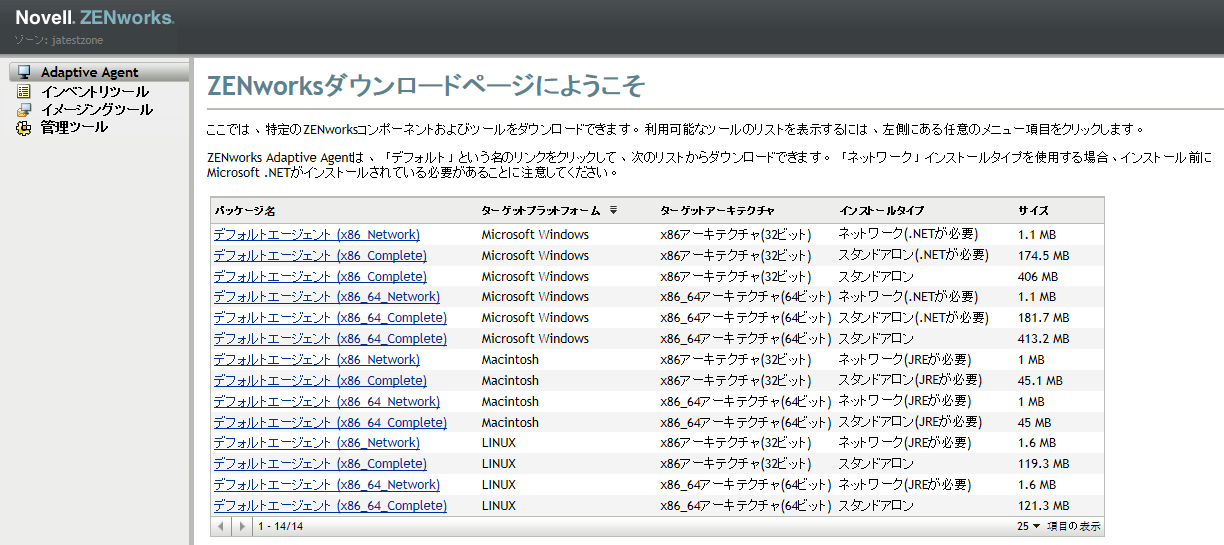
Task: Click the 119.3 MB size cell
Action: (1043, 464)
